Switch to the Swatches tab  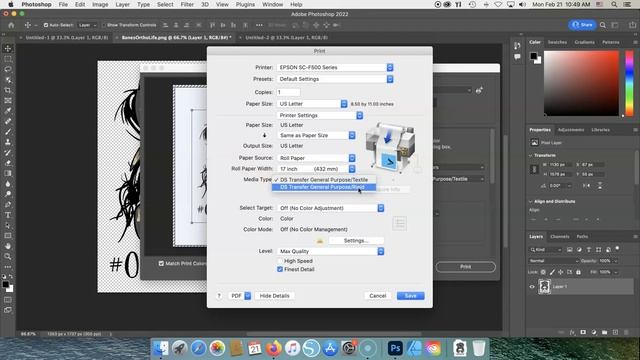coord(557,42)
